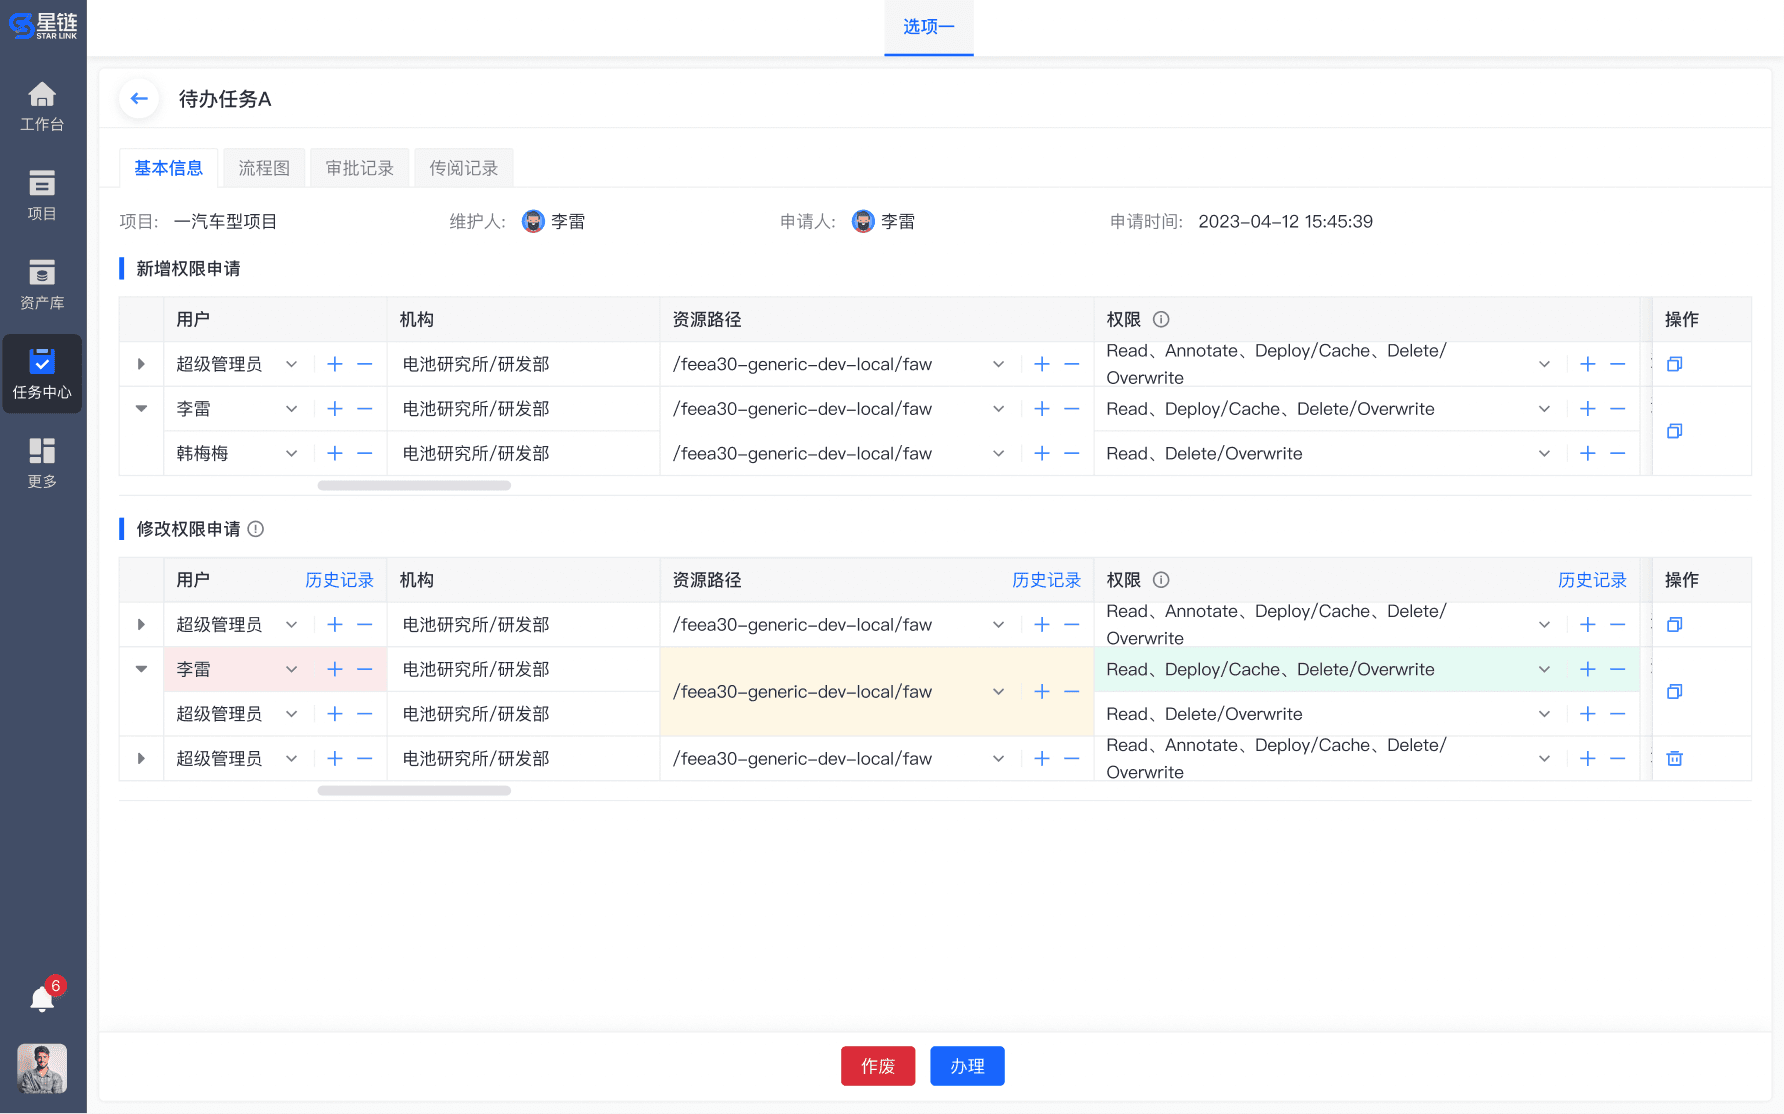Click the back arrow beside 待办任务A

[139, 99]
